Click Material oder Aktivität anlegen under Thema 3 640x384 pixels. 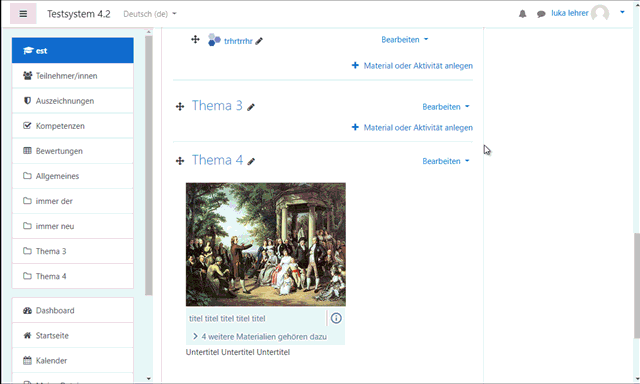click(x=412, y=128)
